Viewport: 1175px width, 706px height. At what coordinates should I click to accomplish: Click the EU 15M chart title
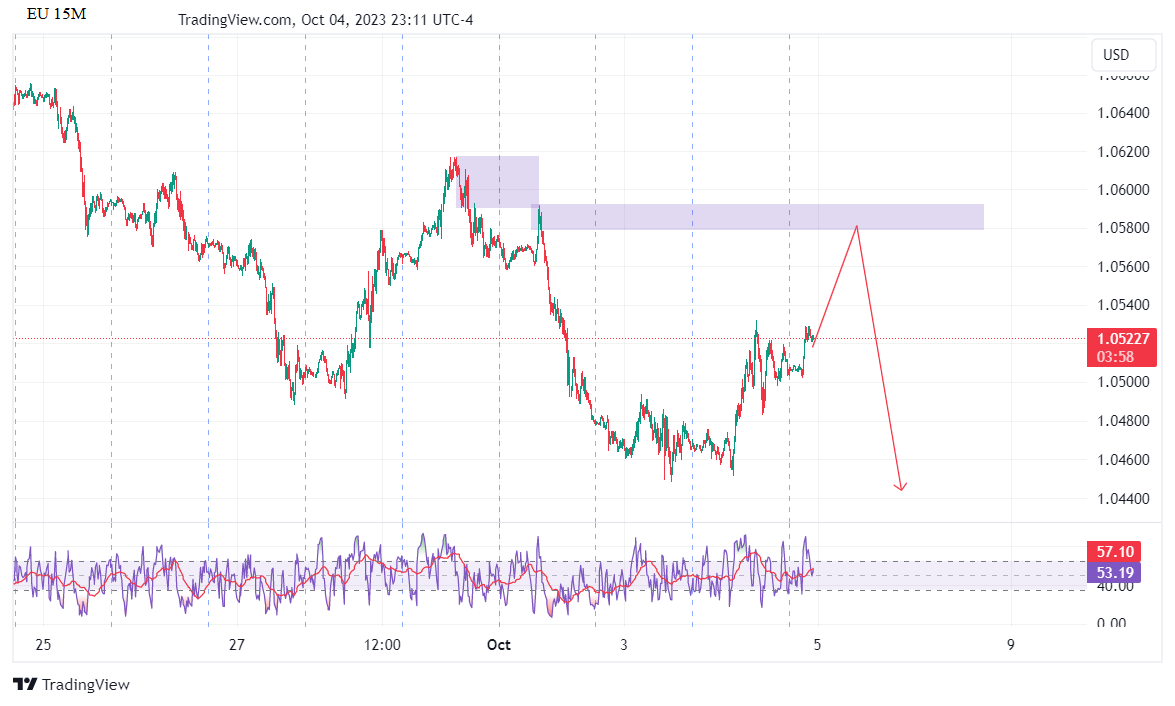click(56, 14)
